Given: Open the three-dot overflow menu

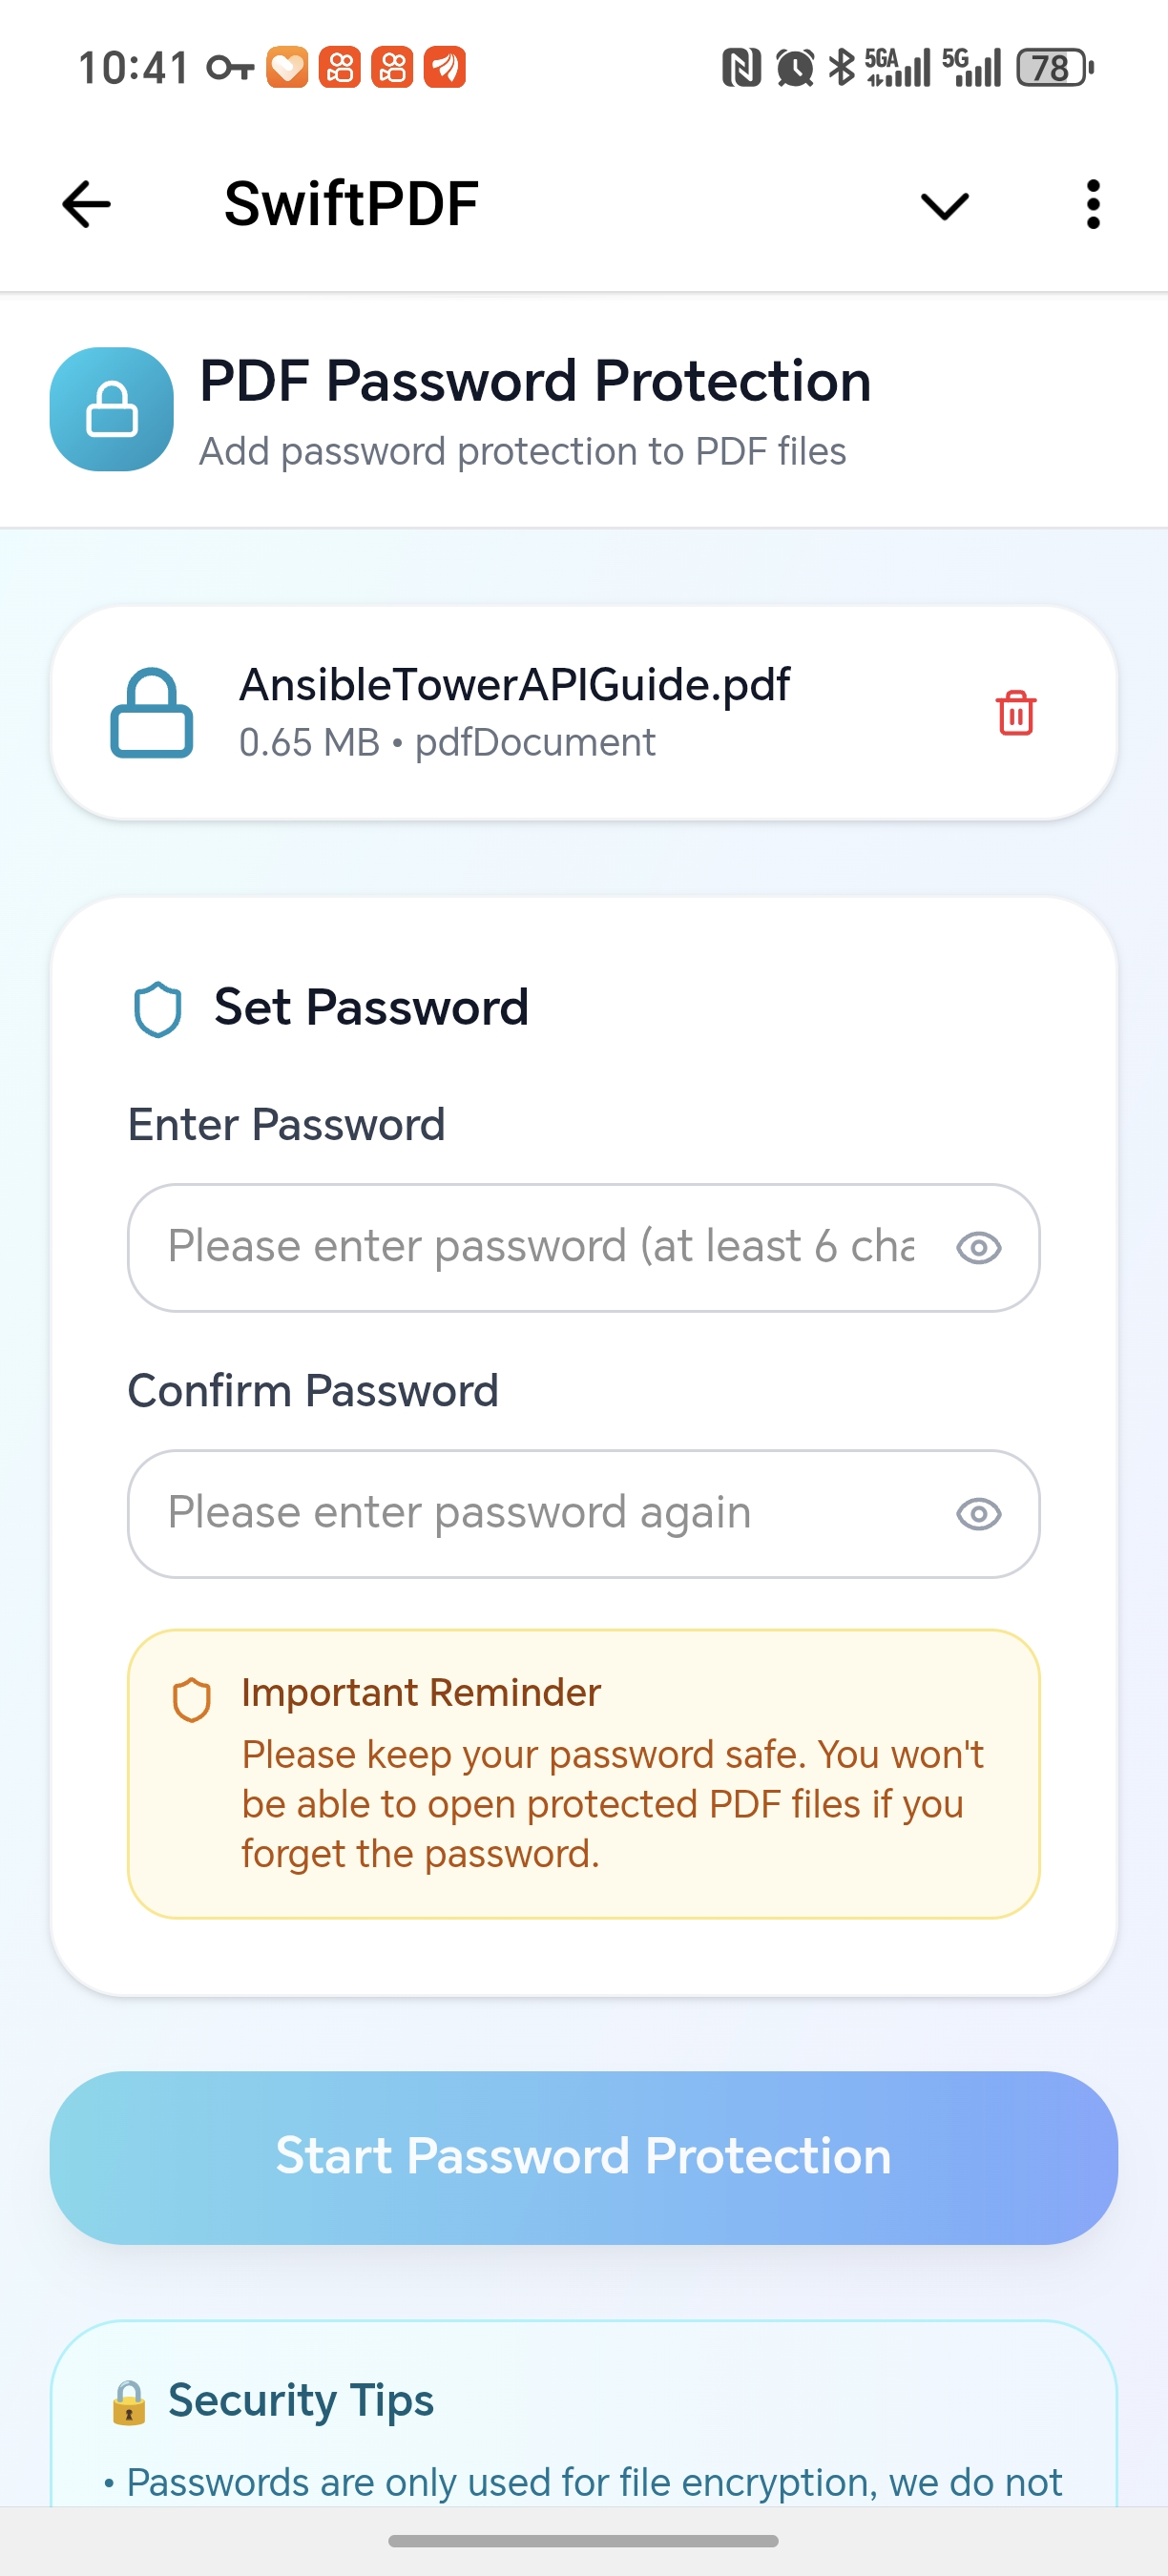Looking at the screenshot, I should [1093, 204].
